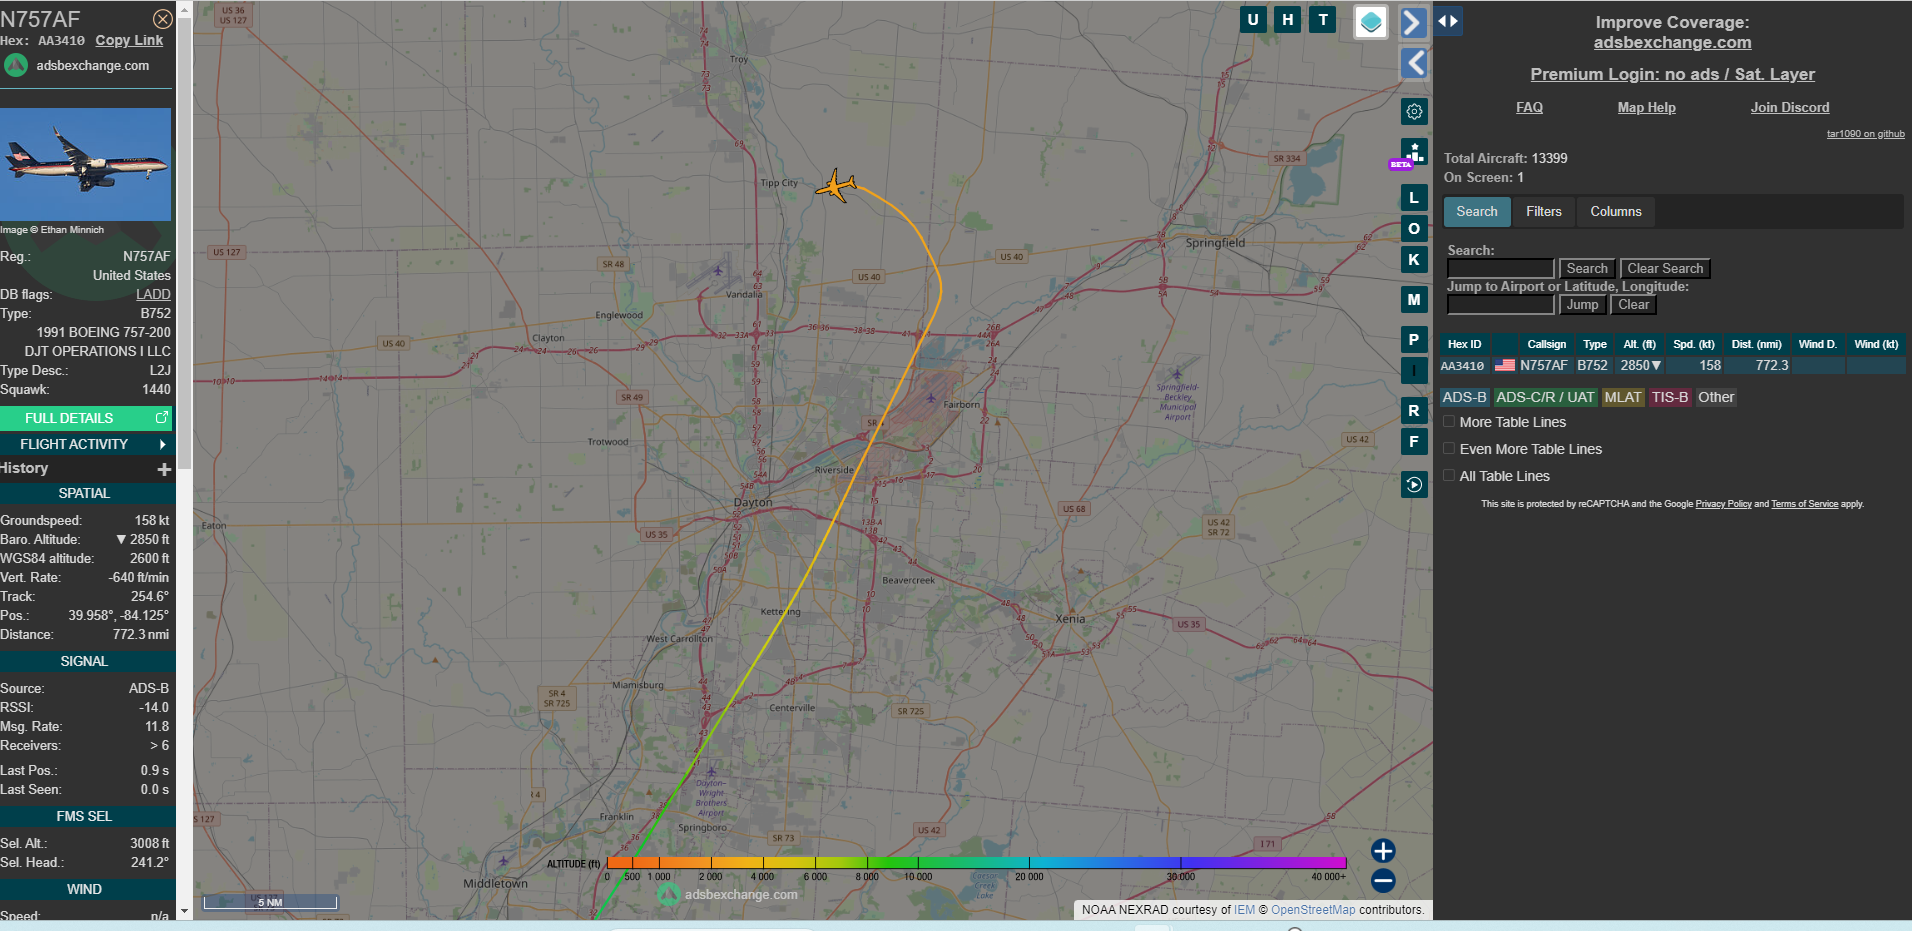
Task: Toggle the K map button
Action: 1414,260
